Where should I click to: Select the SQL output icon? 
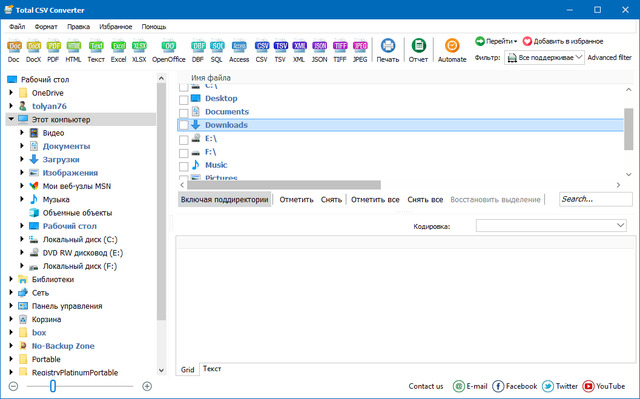tap(217, 46)
